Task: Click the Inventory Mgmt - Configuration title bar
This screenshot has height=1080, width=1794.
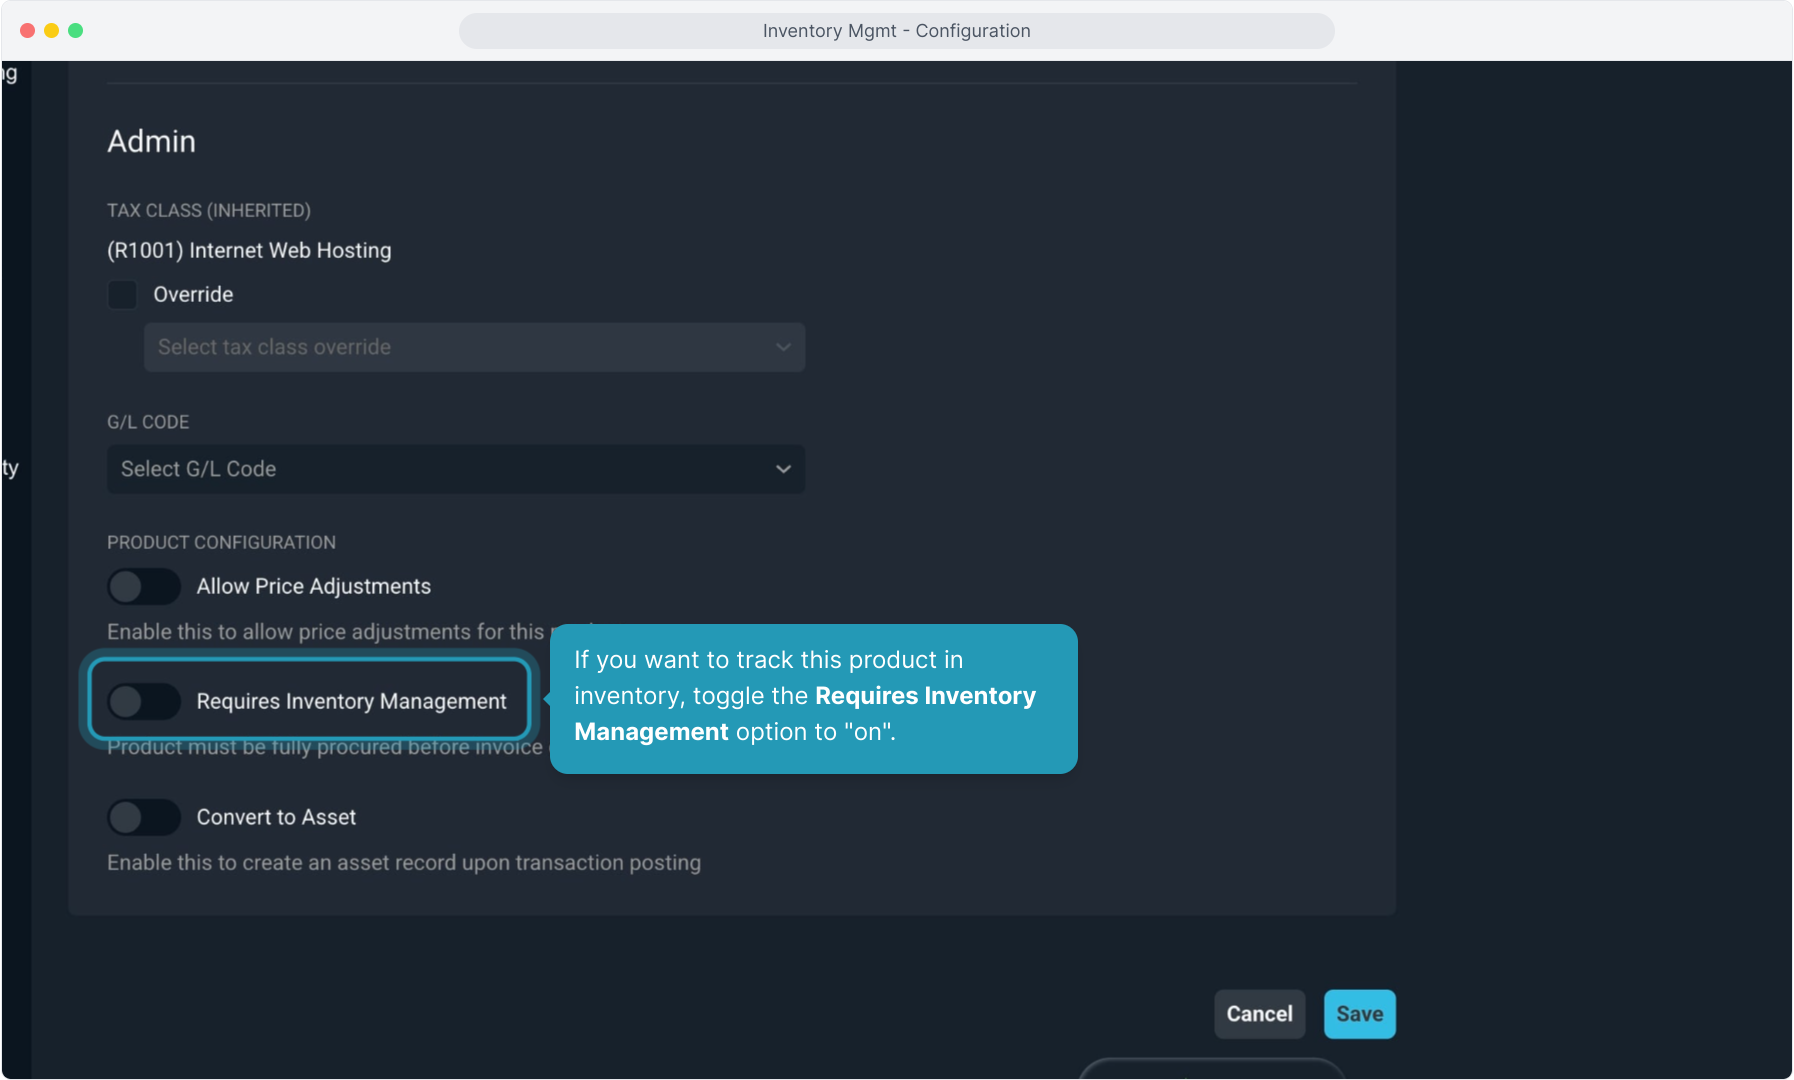Action: click(896, 31)
